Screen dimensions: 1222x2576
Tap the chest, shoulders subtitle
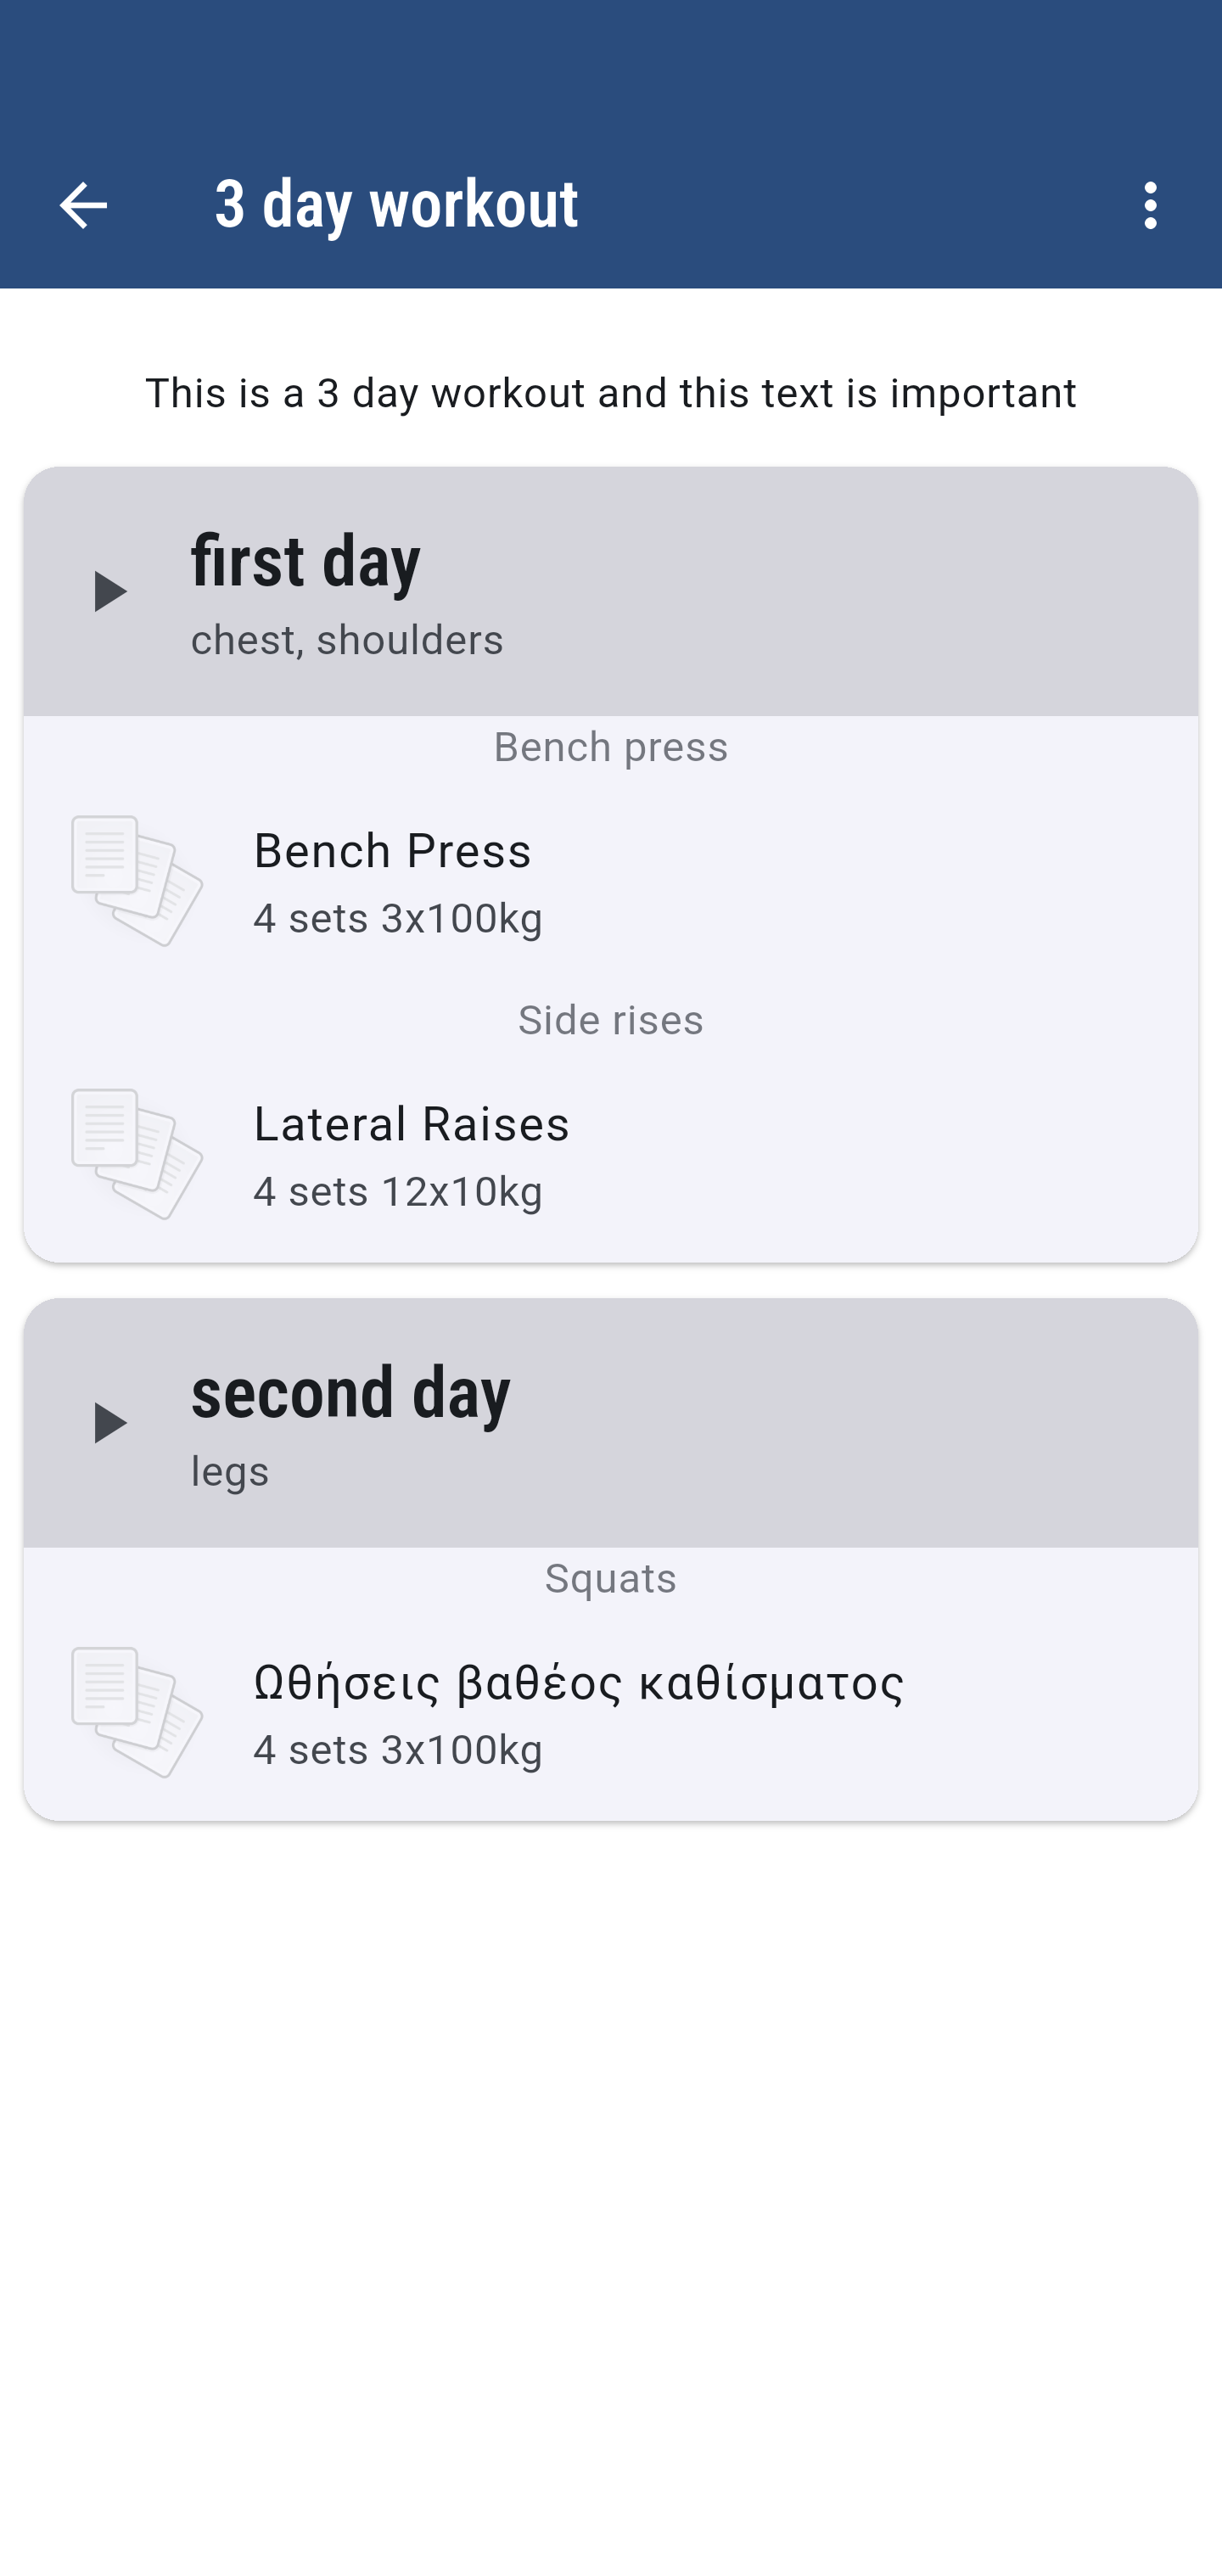(x=347, y=641)
